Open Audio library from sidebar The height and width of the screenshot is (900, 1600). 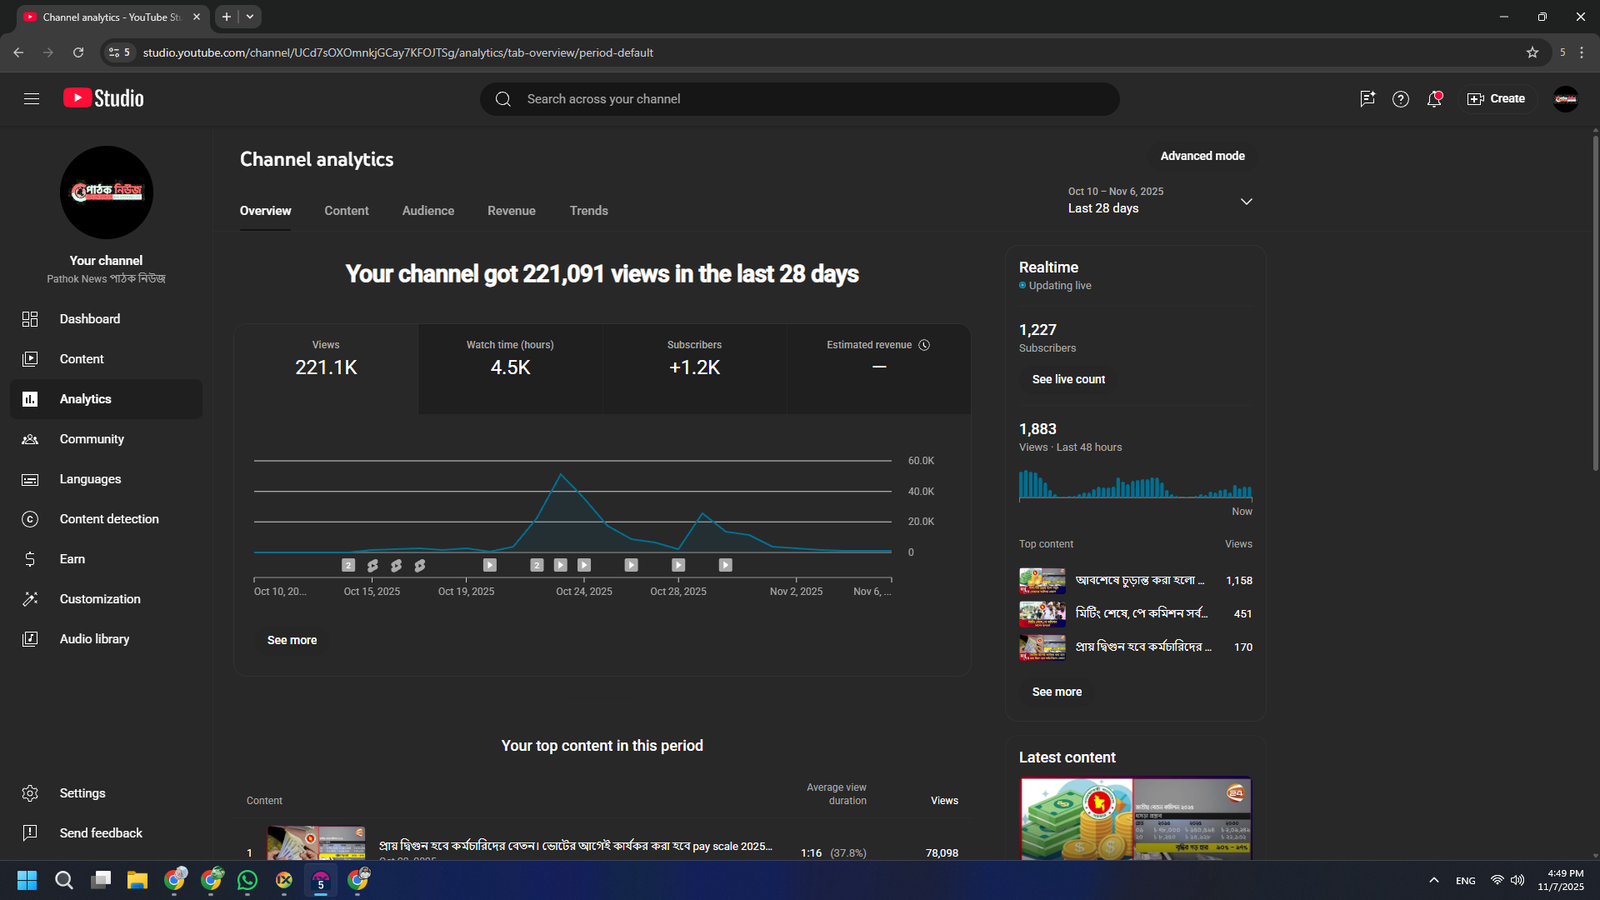pos(94,639)
